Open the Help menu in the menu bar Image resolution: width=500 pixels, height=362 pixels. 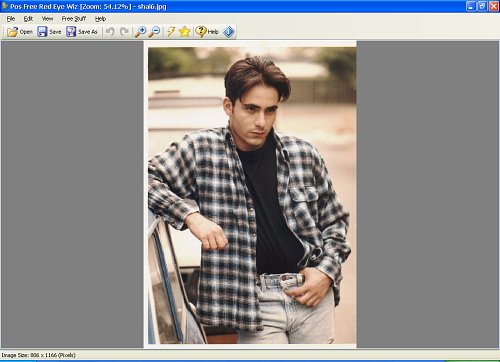[x=100, y=19]
